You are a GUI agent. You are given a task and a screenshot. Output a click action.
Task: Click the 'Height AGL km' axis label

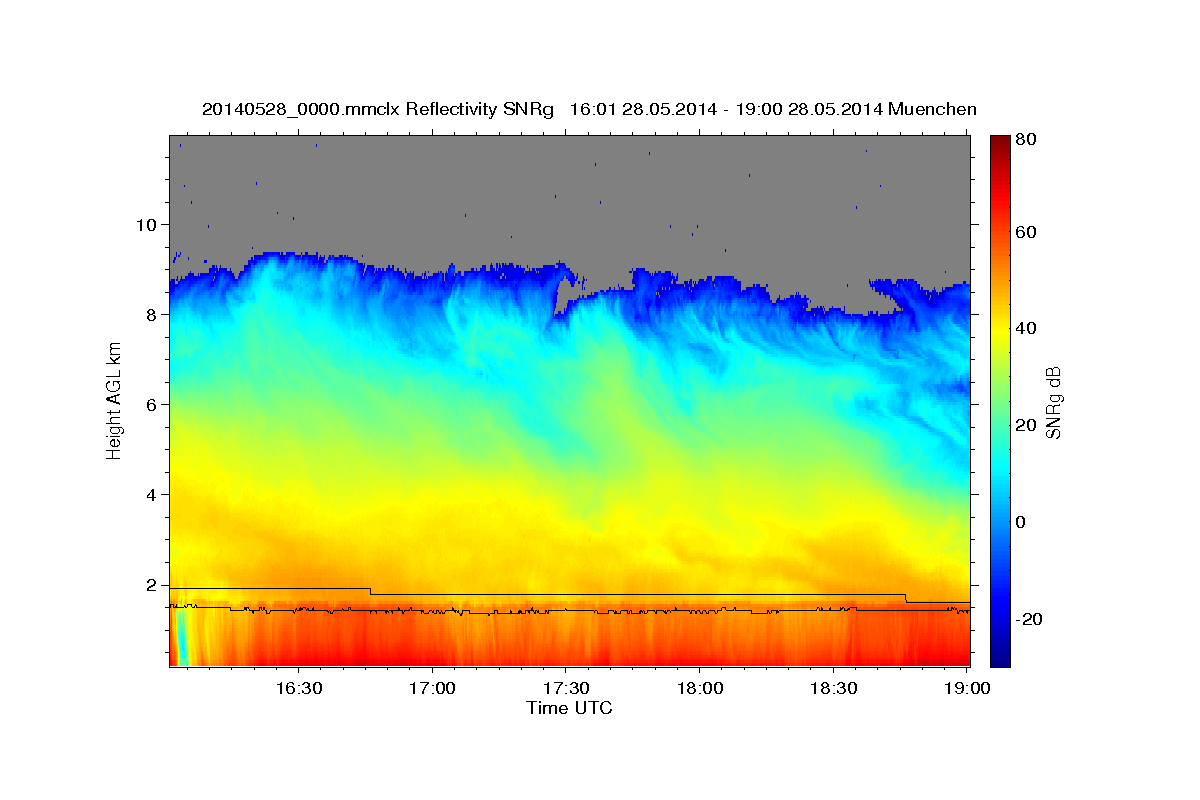(x=114, y=400)
